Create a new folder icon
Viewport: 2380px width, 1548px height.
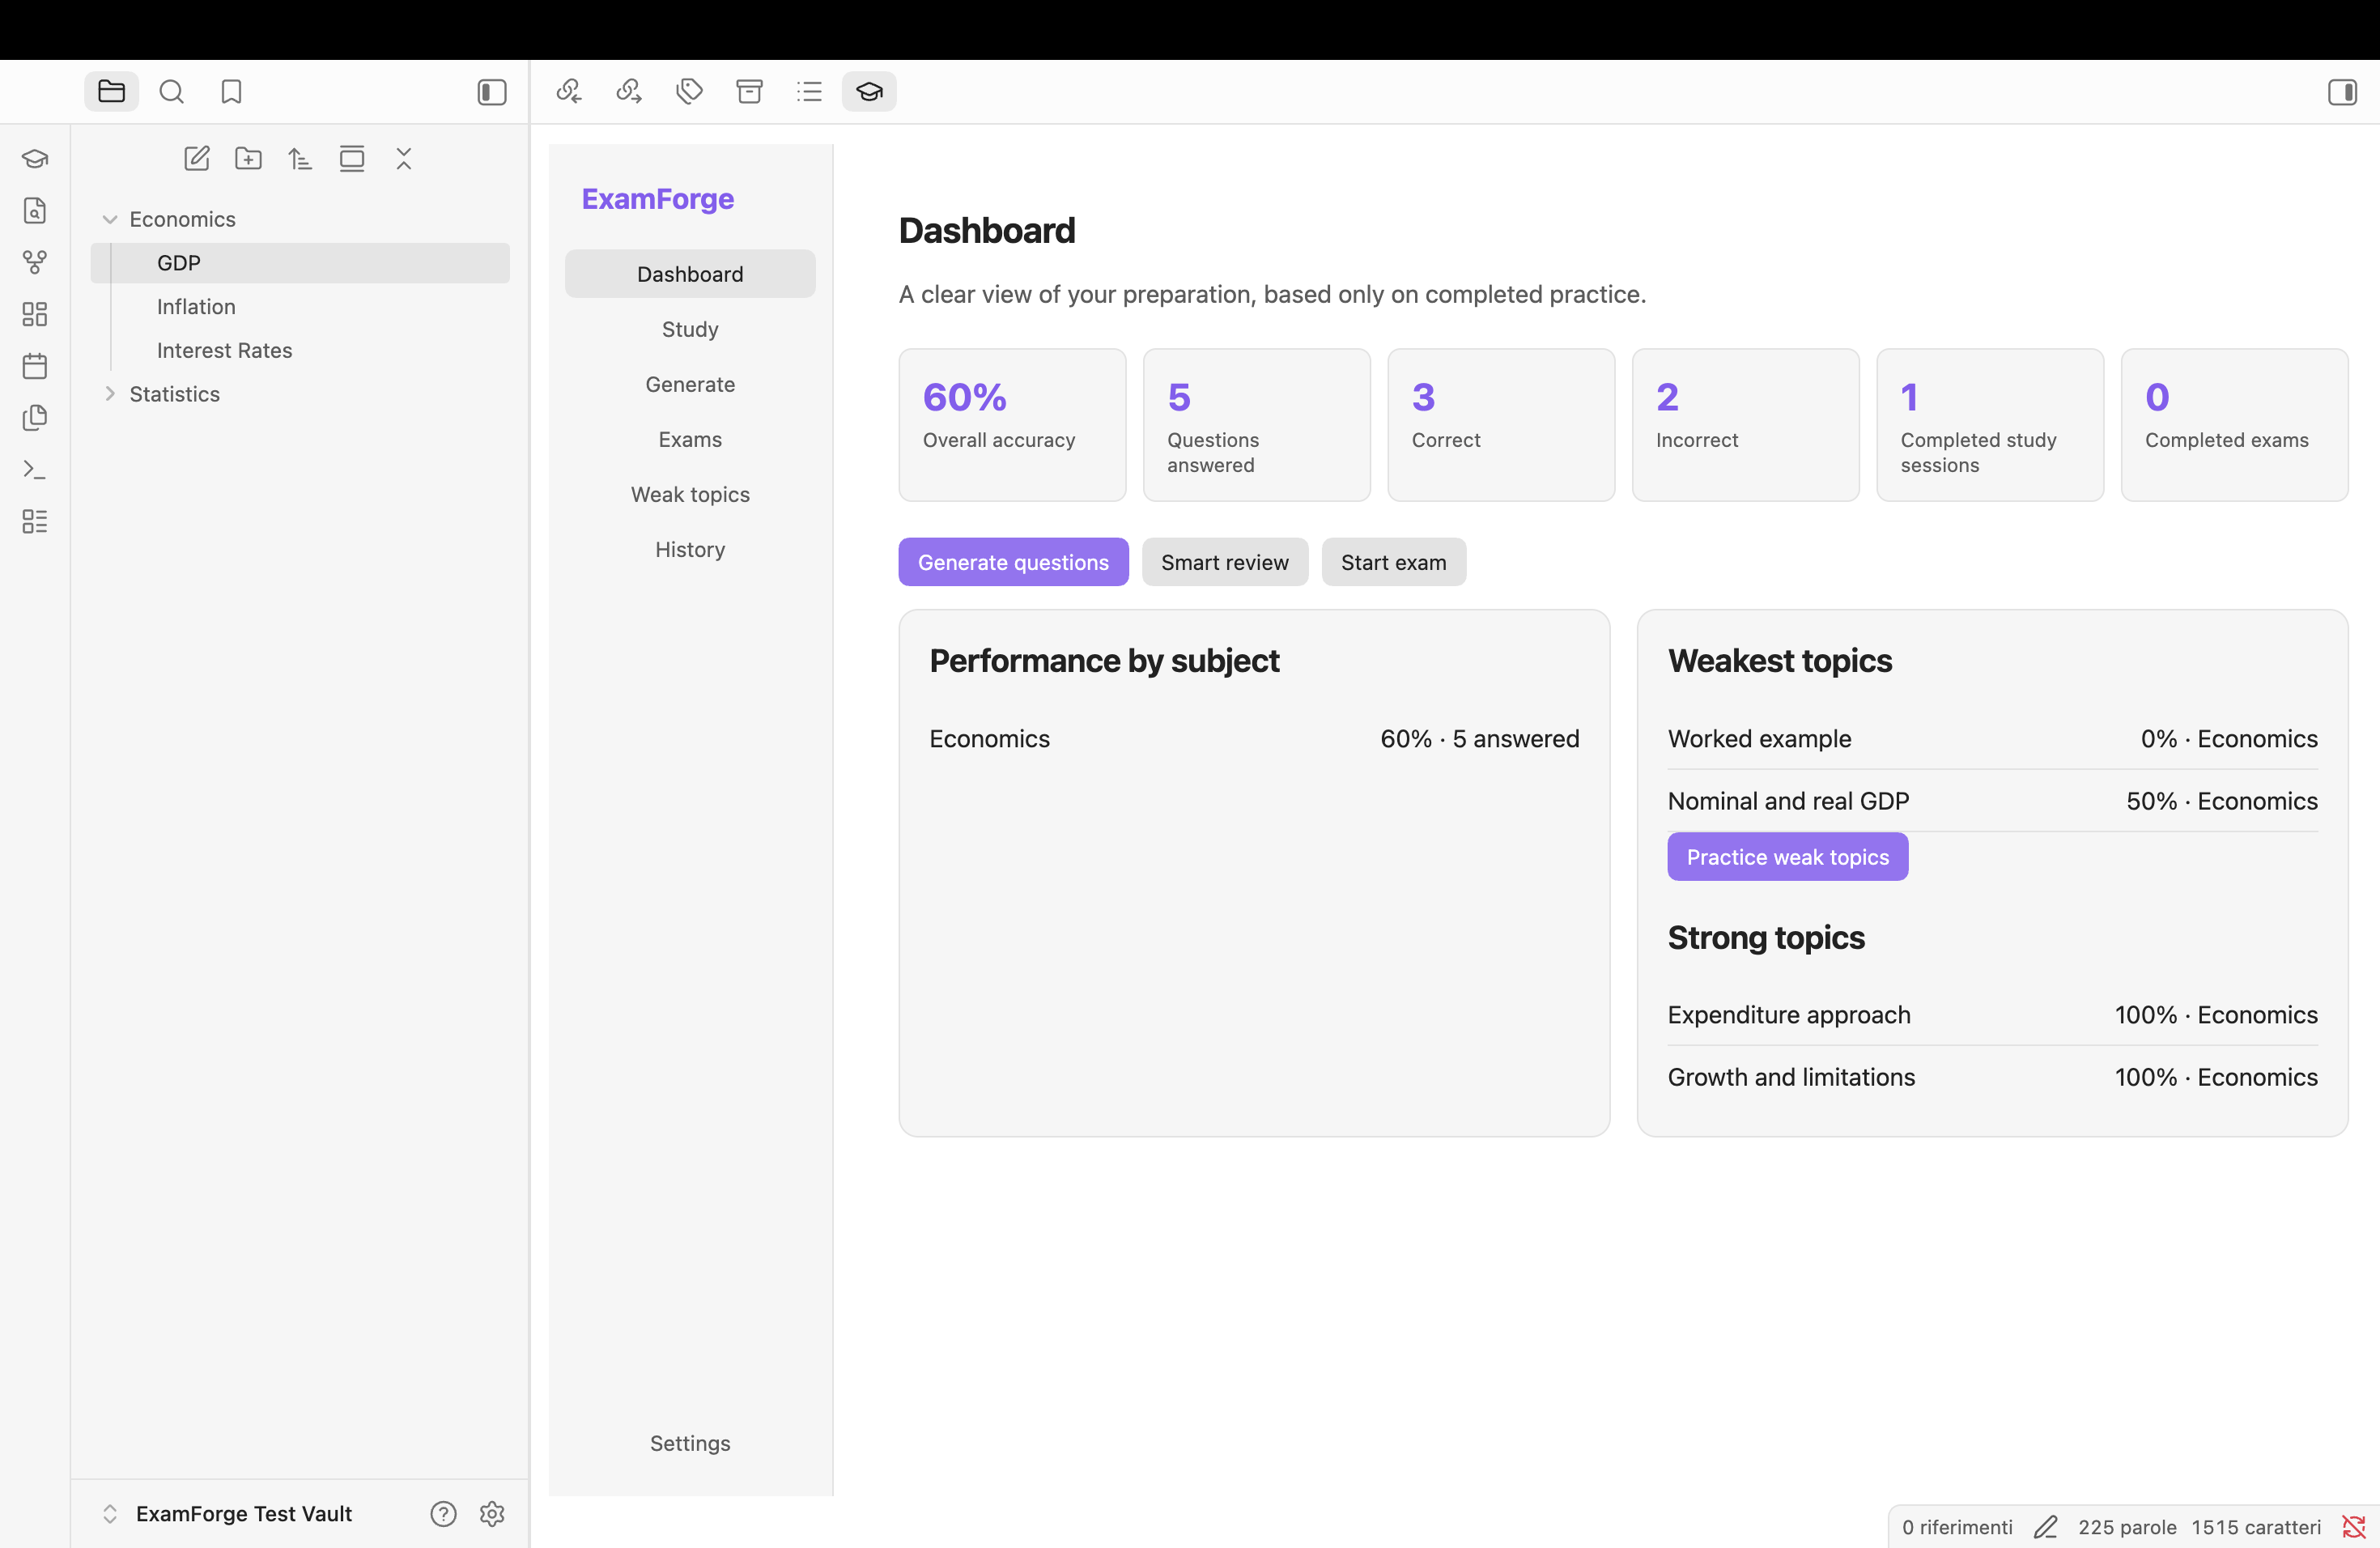coord(249,159)
